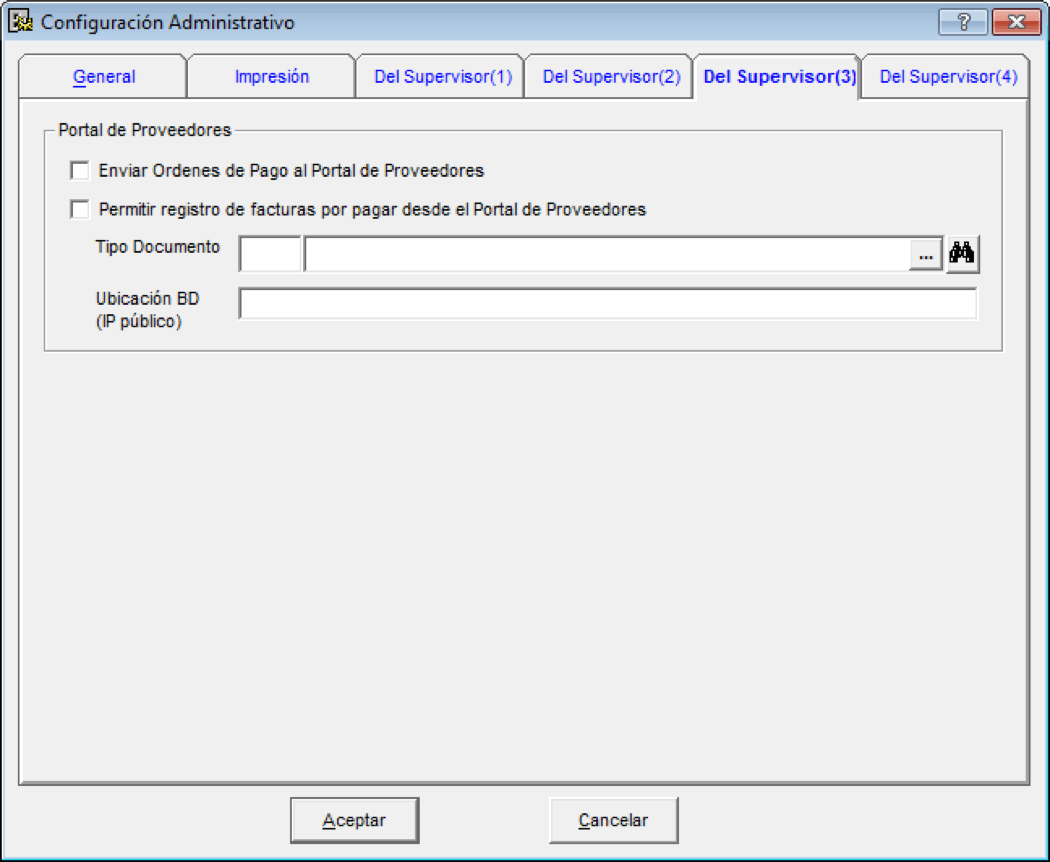The height and width of the screenshot is (862, 1050).
Task: Focus the Tipo Documento code field
Action: pyautogui.click(x=270, y=255)
